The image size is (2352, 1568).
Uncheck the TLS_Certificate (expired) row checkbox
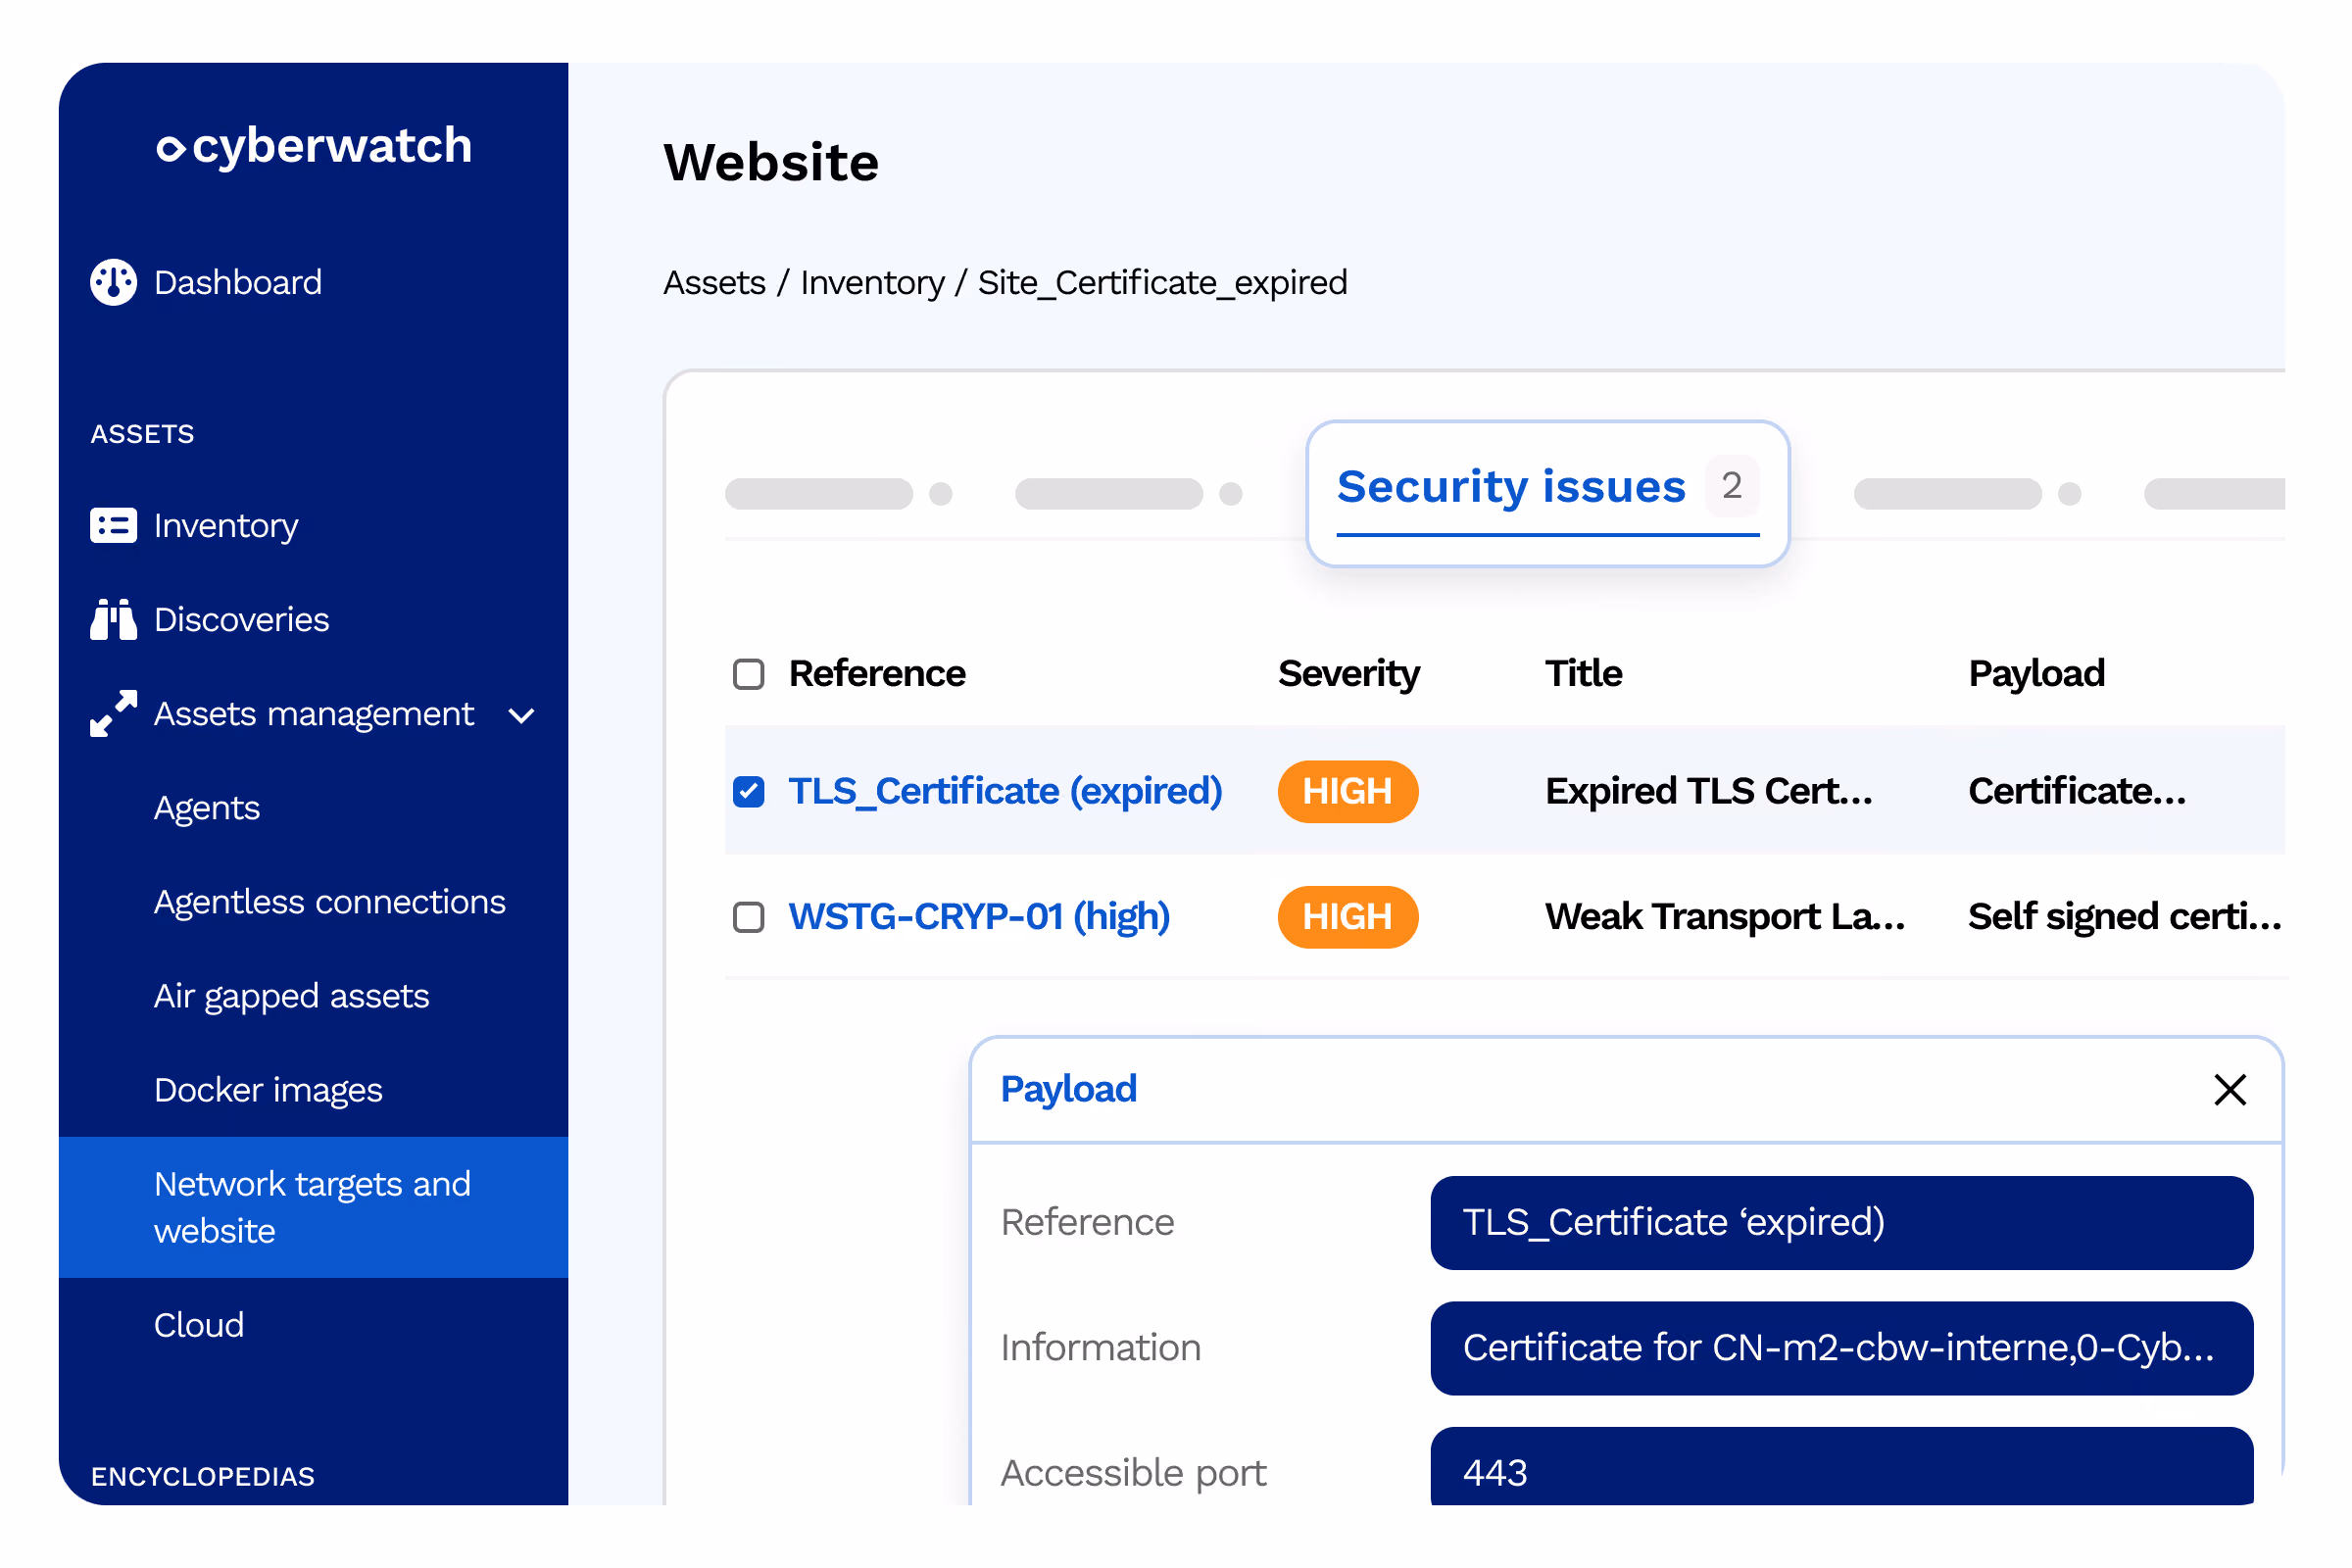pos(748,792)
